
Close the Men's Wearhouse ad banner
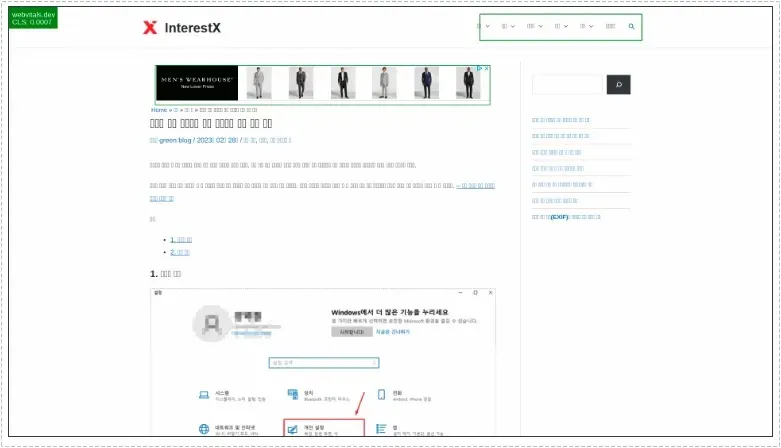click(x=487, y=68)
